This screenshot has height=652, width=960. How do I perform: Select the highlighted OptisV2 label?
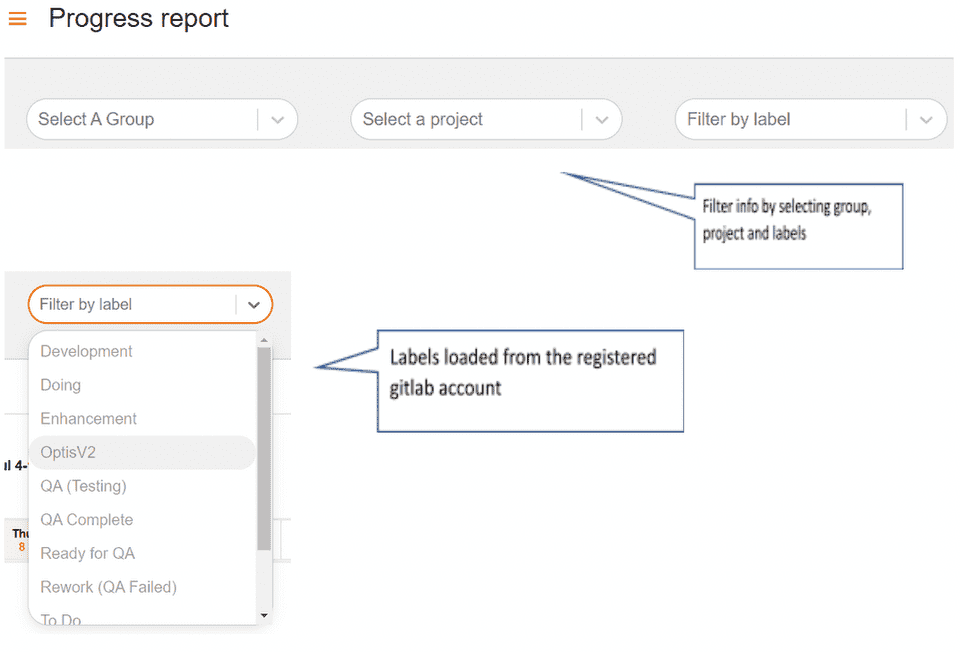(x=68, y=452)
